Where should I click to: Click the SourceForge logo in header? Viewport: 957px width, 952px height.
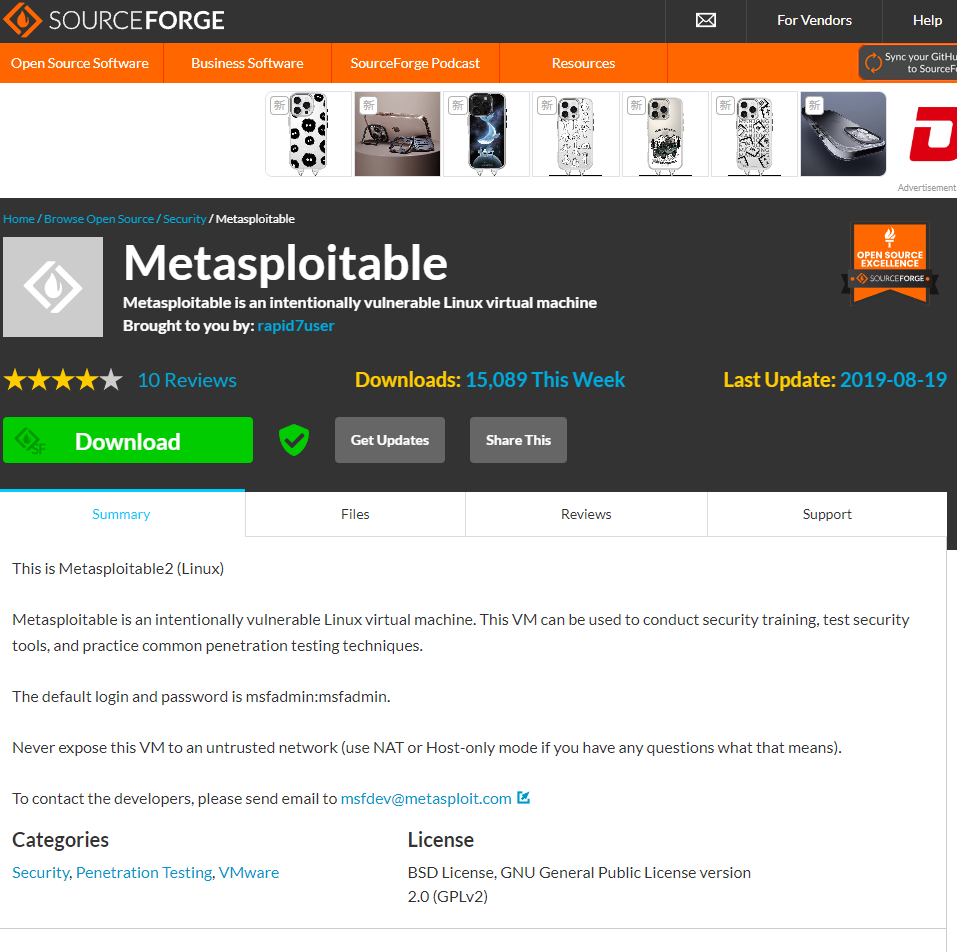(x=114, y=20)
